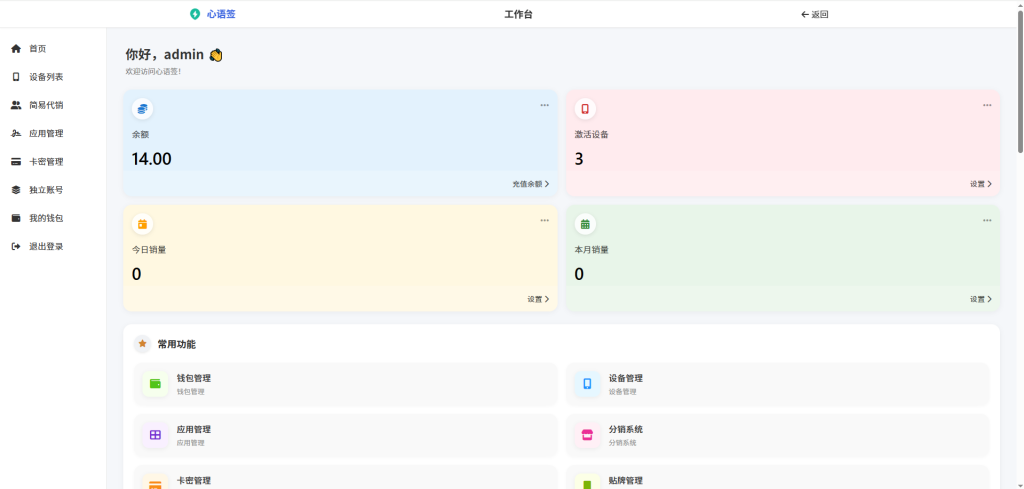Open the 激活设备 card more options menu

(987, 105)
